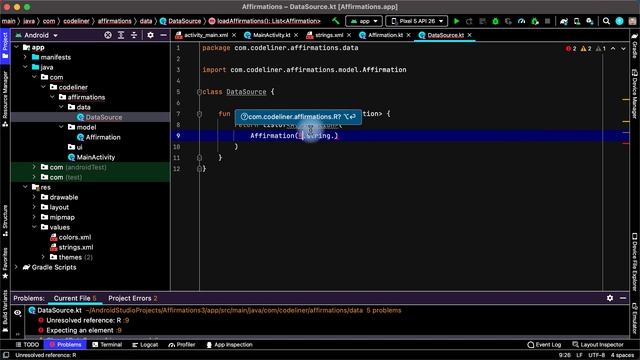Open the TODO tool window

27,344
